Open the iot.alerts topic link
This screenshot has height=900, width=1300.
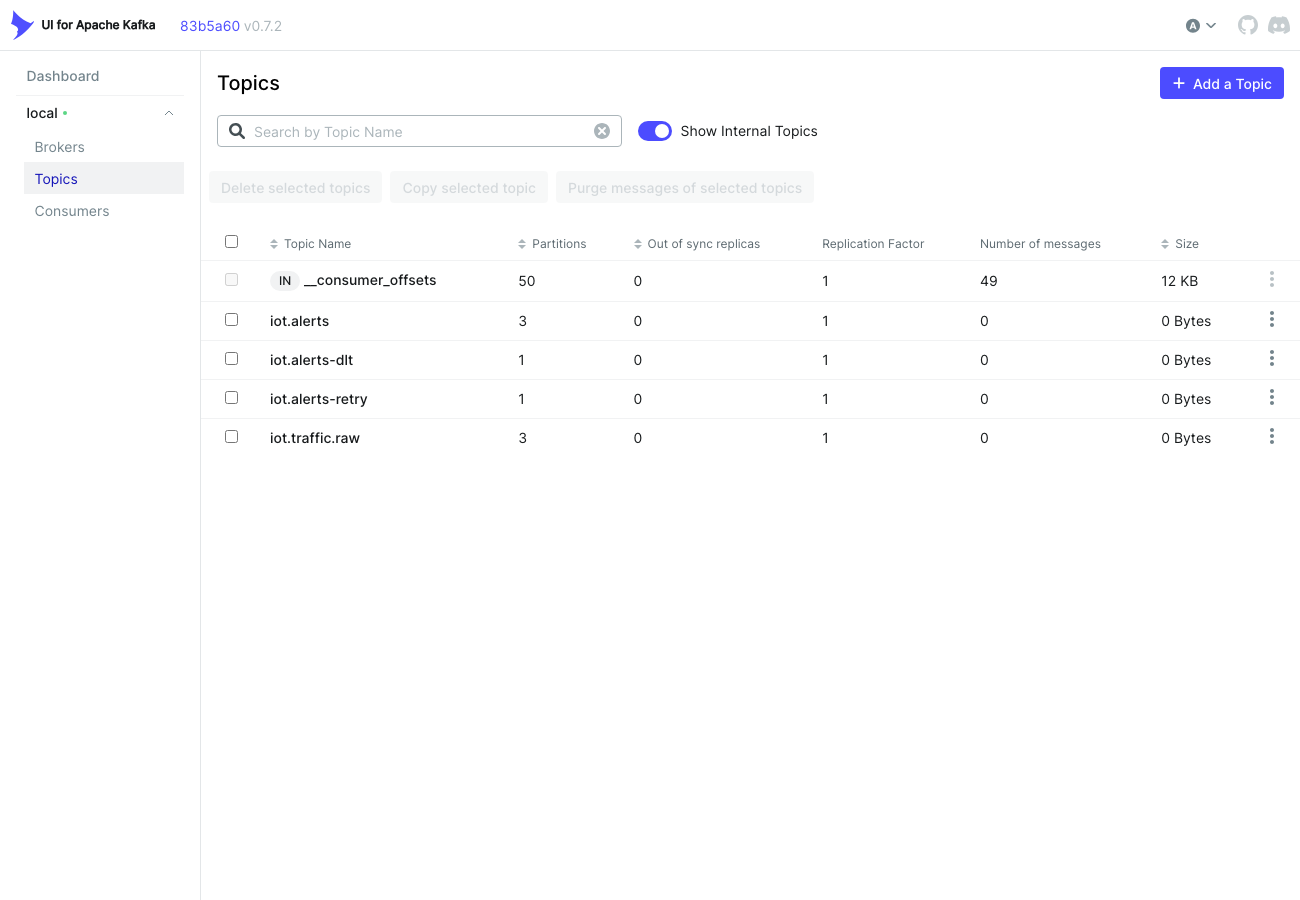click(300, 321)
